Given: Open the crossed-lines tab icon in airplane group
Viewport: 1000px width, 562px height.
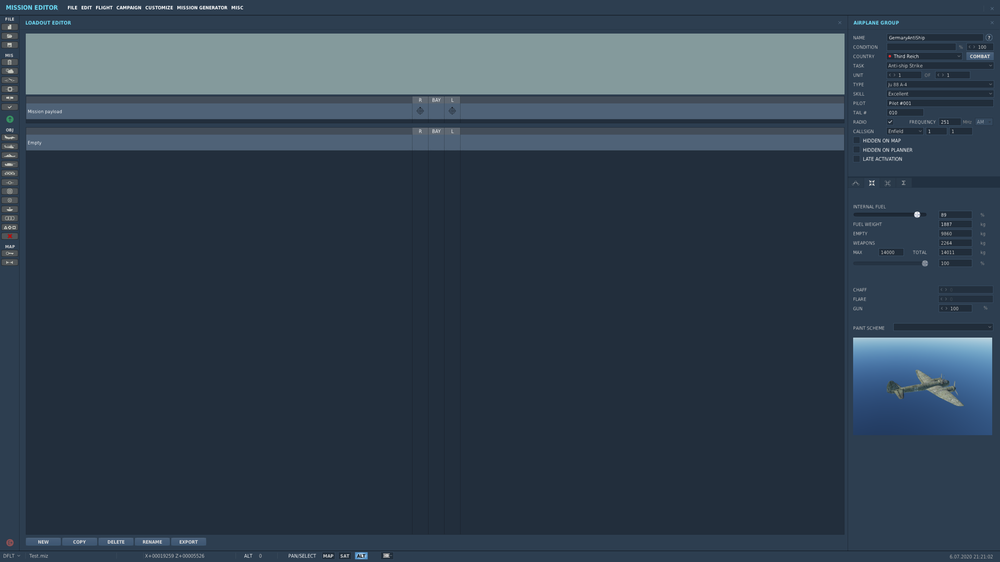Looking at the screenshot, I should 888,183.
